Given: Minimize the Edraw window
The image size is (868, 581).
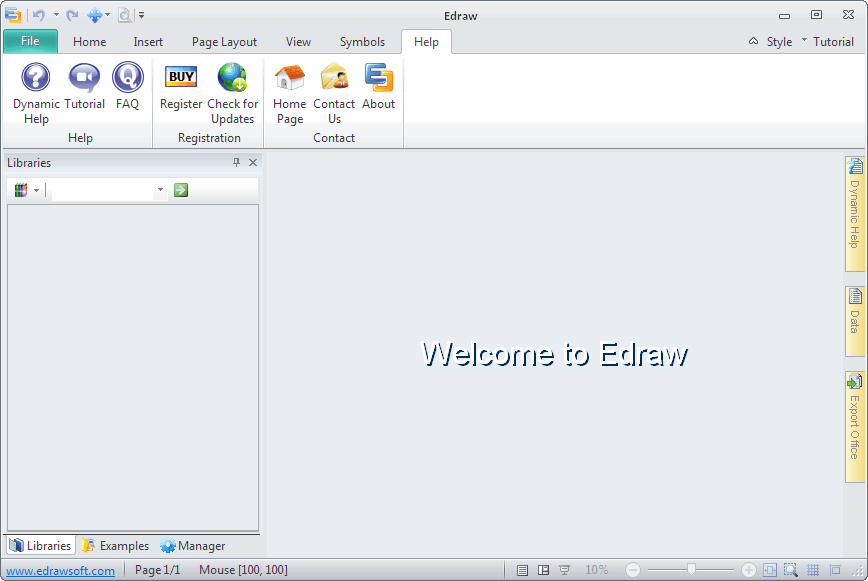Looking at the screenshot, I should pos(784,15).
